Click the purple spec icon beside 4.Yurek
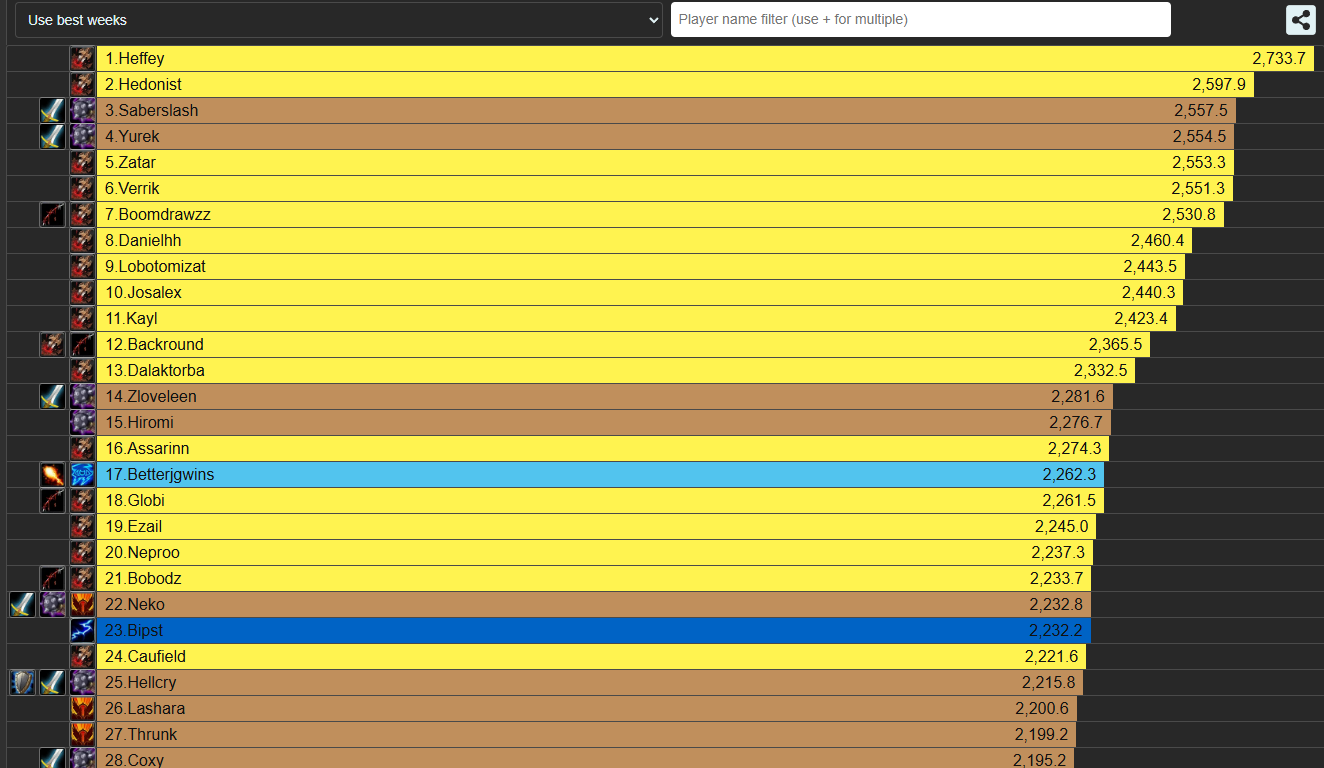 coord(83,136)
